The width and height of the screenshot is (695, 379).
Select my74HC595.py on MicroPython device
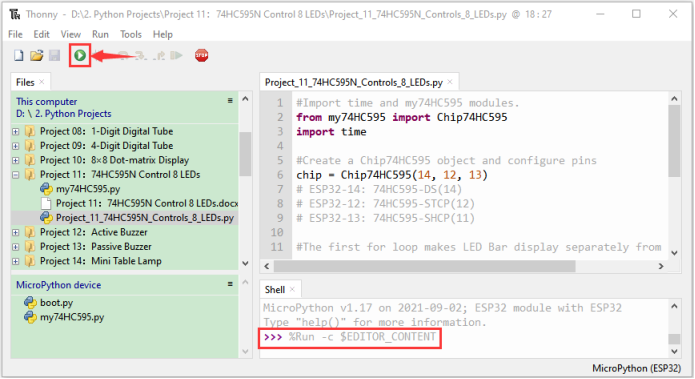tap(72, 317)
